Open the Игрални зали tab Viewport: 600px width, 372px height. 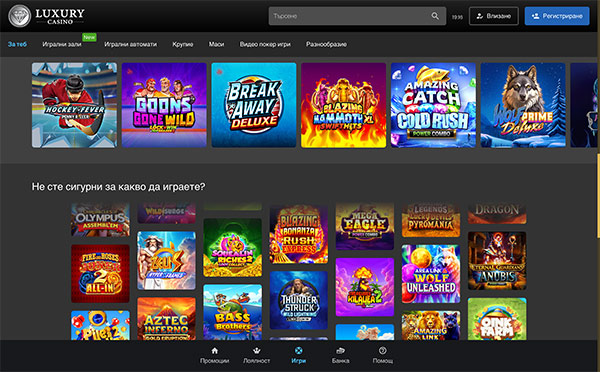click(x=62, y=44)
